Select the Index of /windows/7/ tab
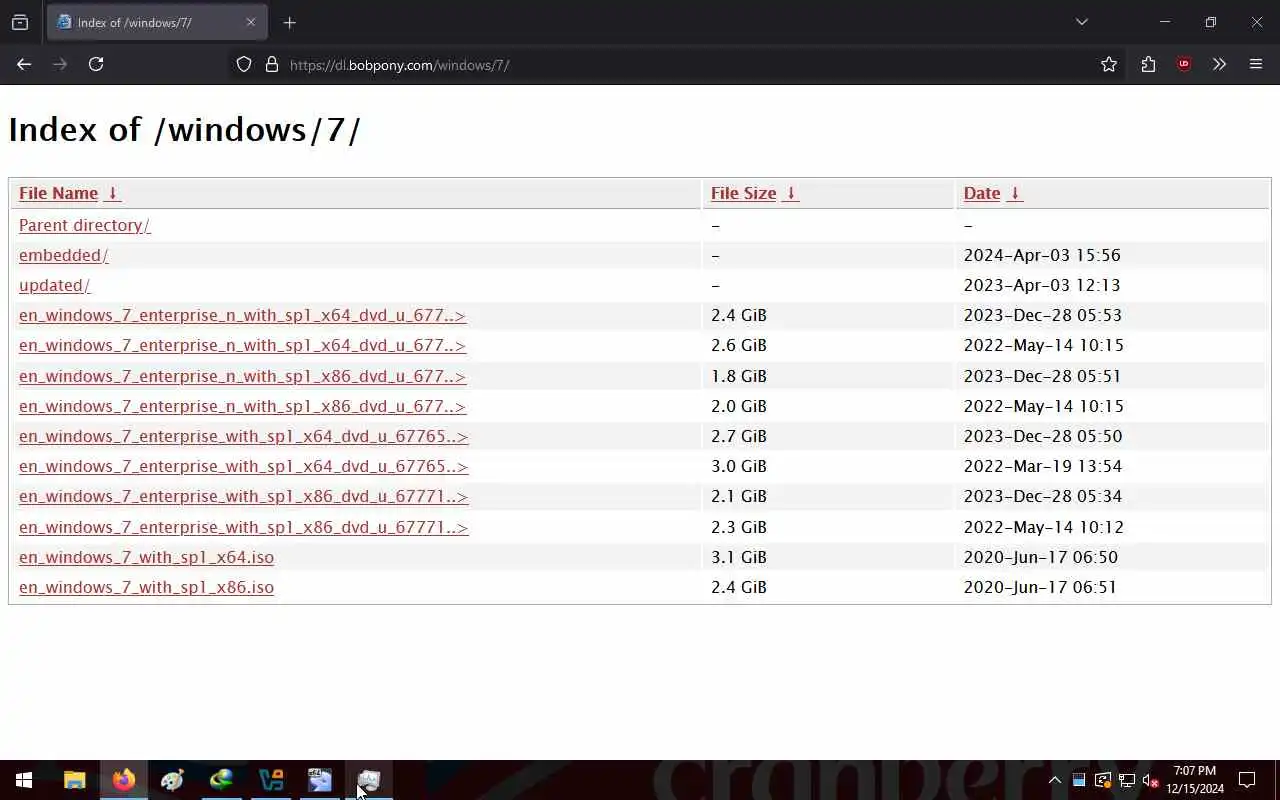 [157, 22]
